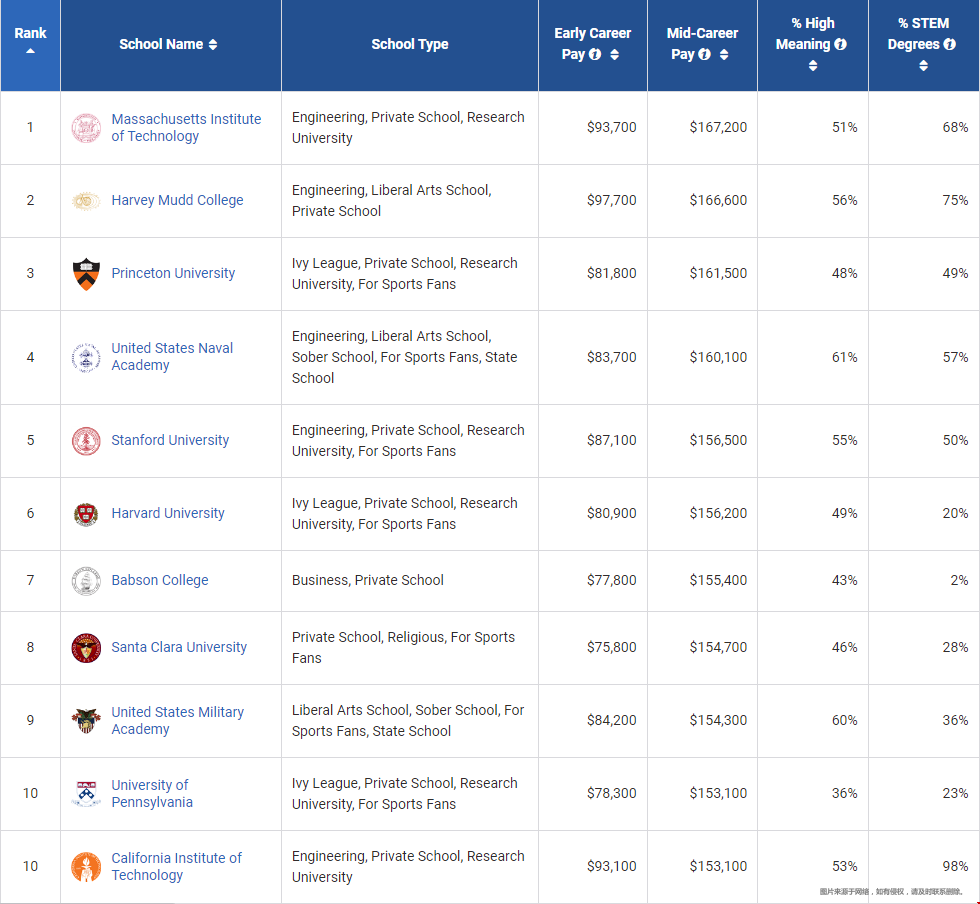Select the 61% high meaning cell
980x904 pixels.
coord(813,358)
